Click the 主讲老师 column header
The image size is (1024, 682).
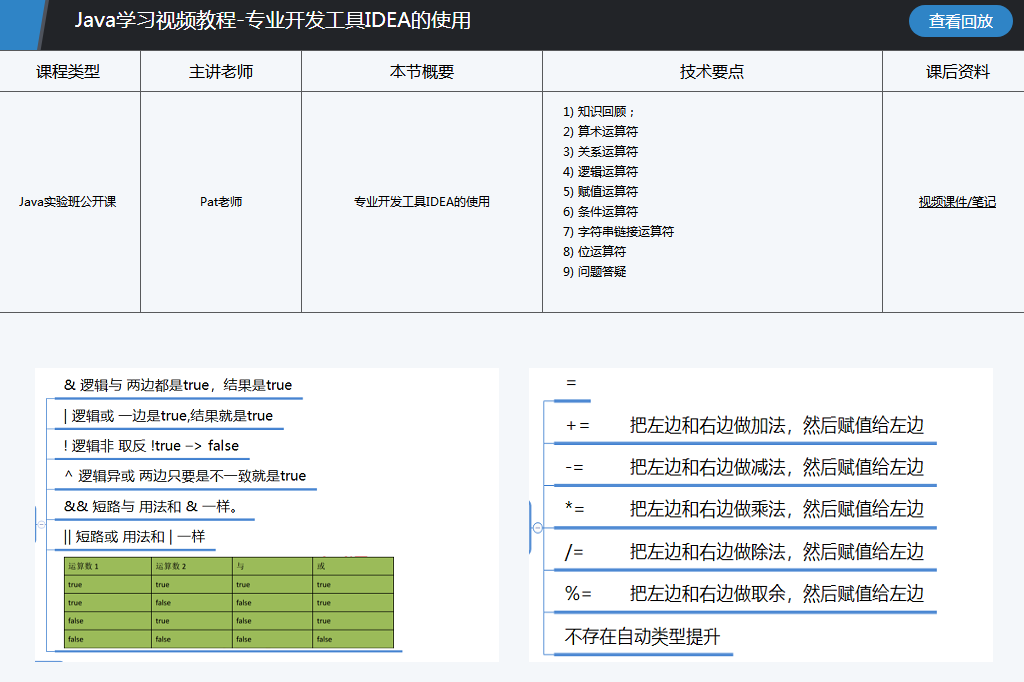(221, 72)
